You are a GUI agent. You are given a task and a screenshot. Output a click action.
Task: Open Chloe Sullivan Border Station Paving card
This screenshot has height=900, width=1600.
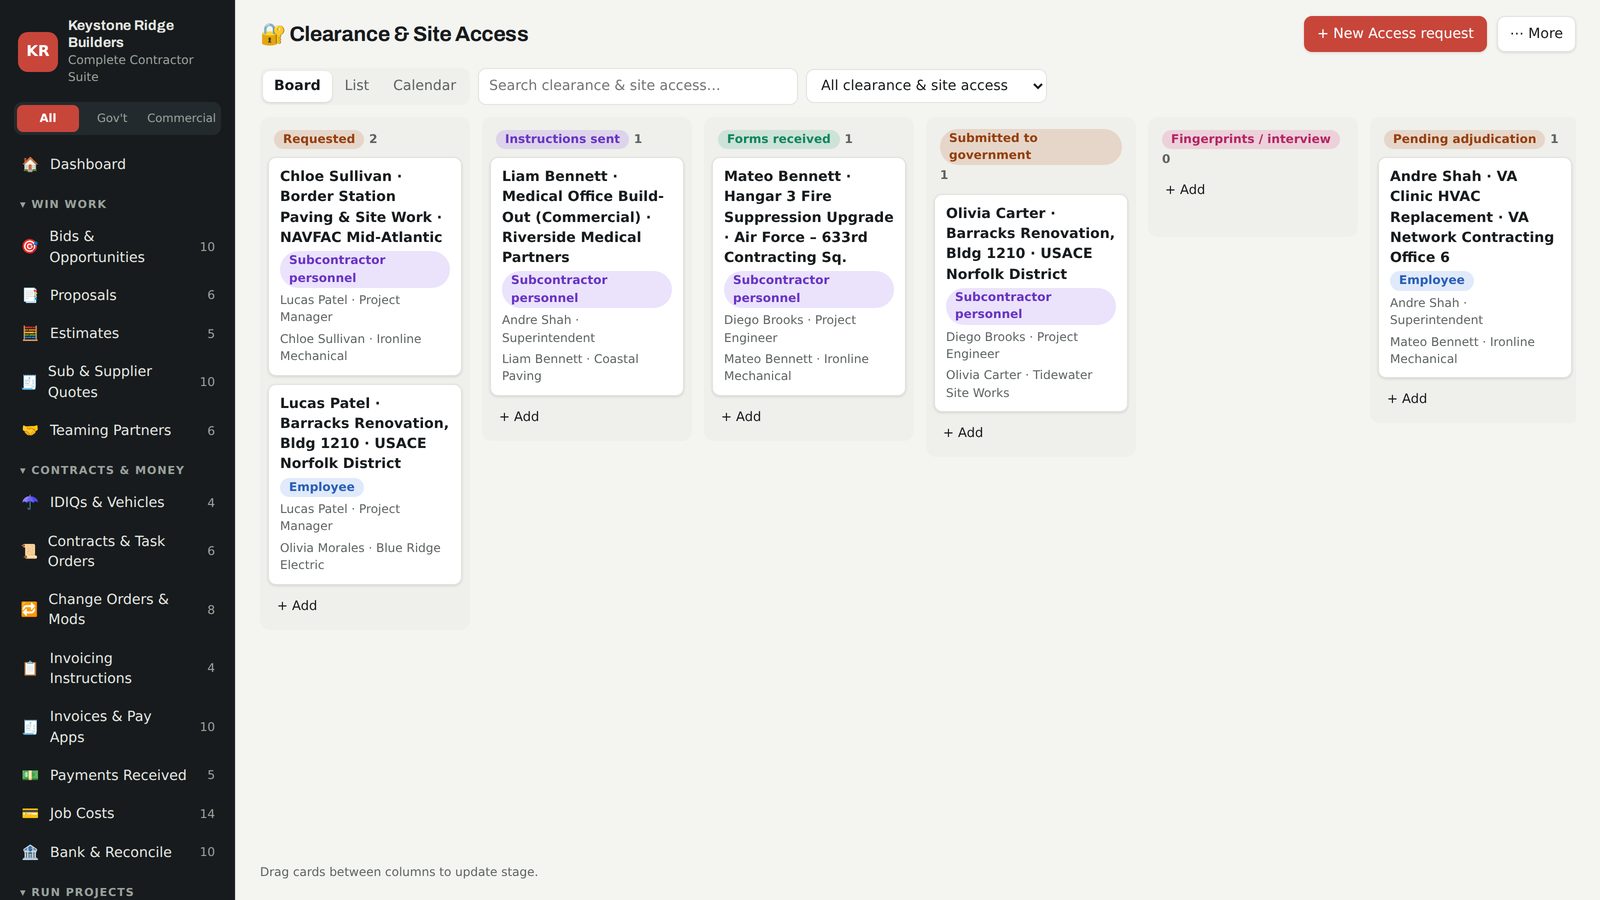point(365,266)
